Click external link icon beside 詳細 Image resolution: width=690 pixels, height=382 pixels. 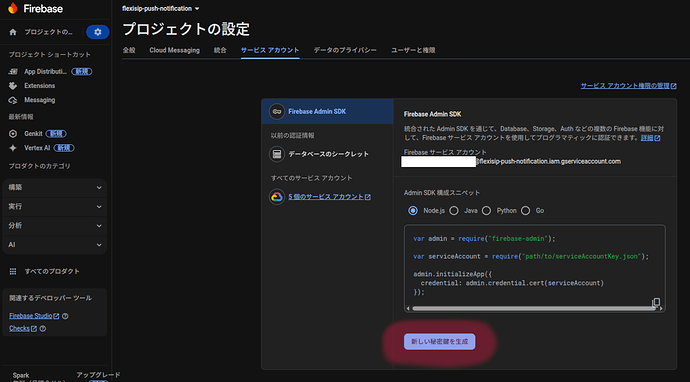click(x=657, y=138)
